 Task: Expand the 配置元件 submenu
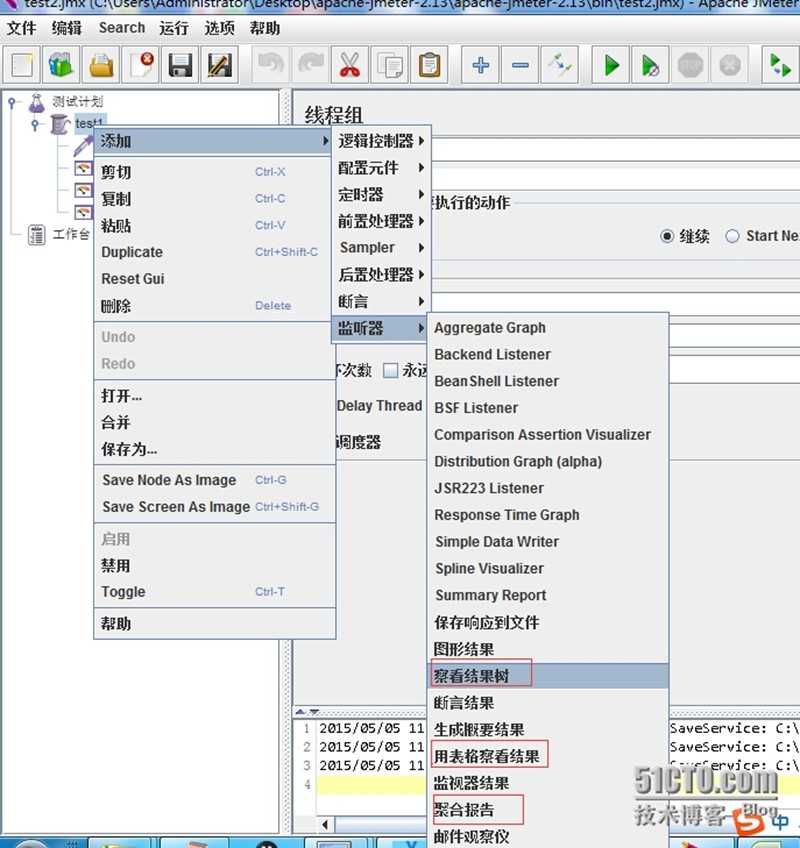click(381, 168)
